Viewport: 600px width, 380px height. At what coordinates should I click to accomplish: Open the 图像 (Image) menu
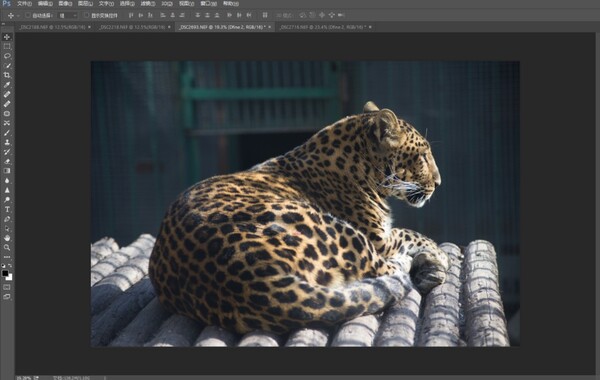pyautogui.click(x=65, y=3)
